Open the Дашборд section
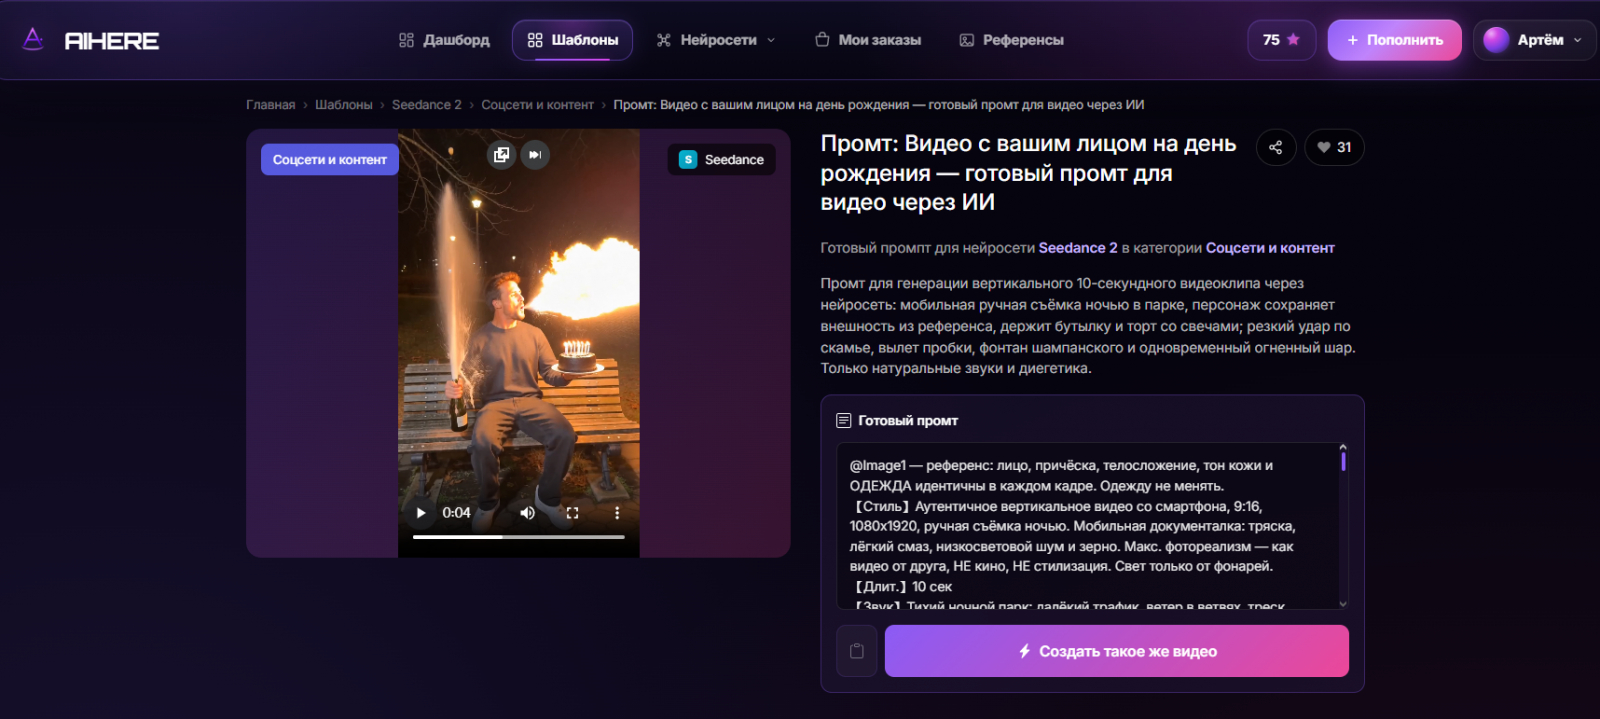 tap(444, 40)
